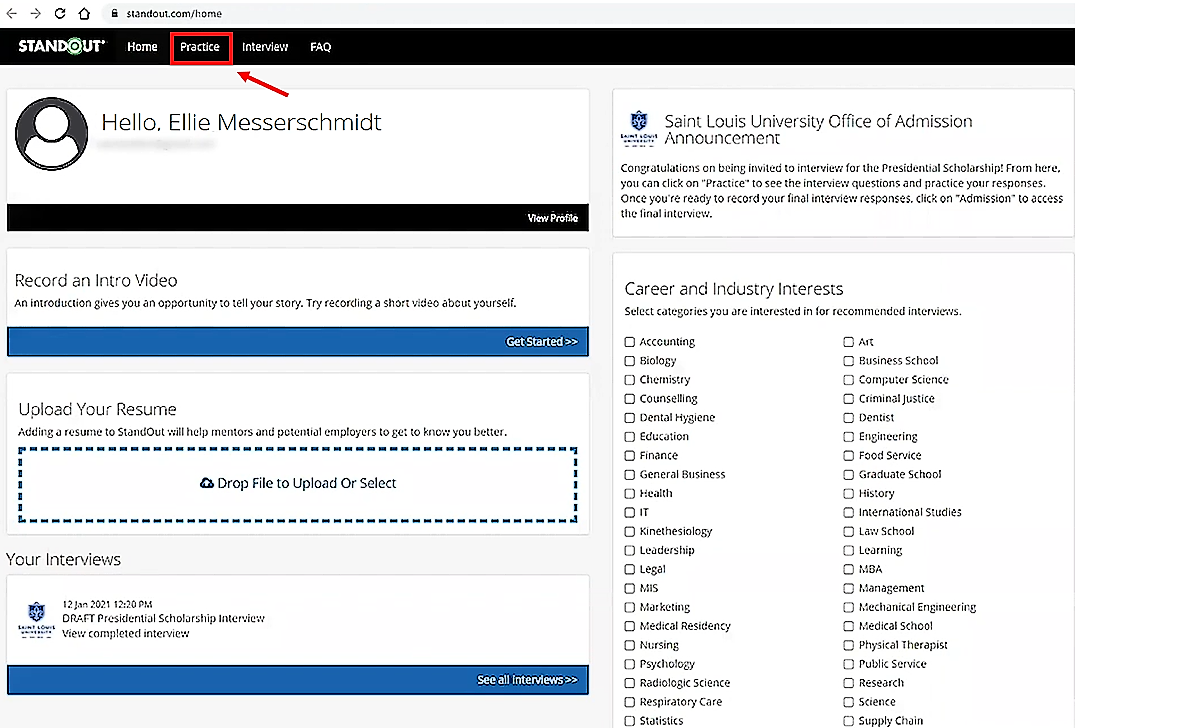
Task: Open the Practice menu item
Action: click(200, 47)
